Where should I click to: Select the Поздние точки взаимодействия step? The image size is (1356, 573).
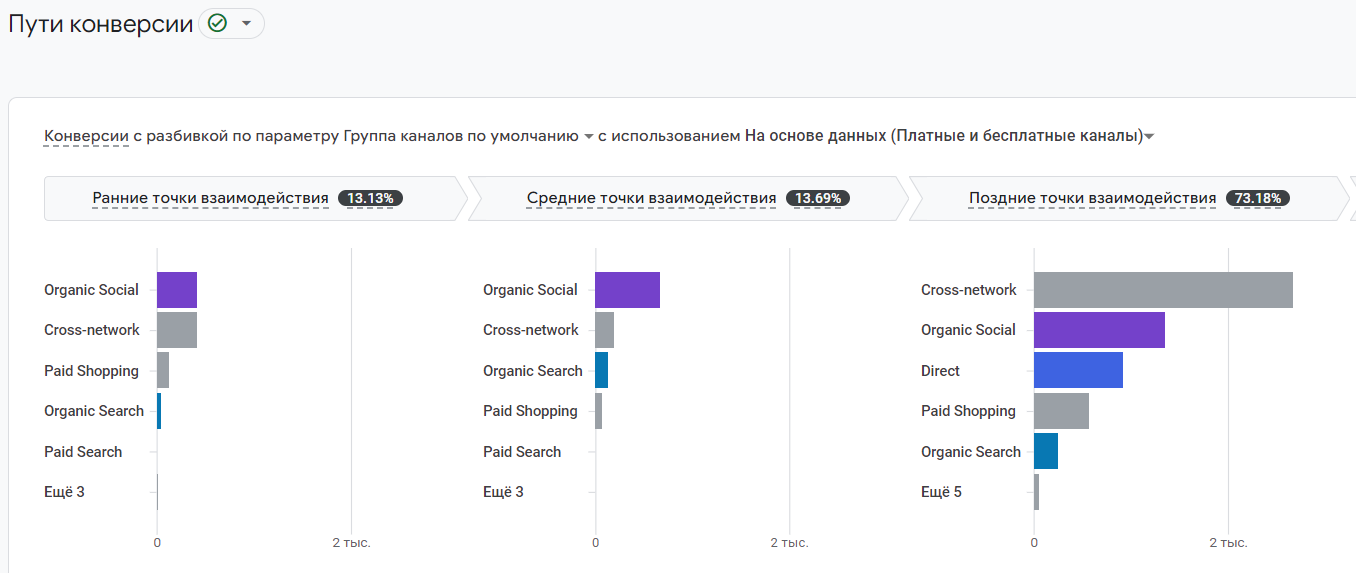[1092, 198]
